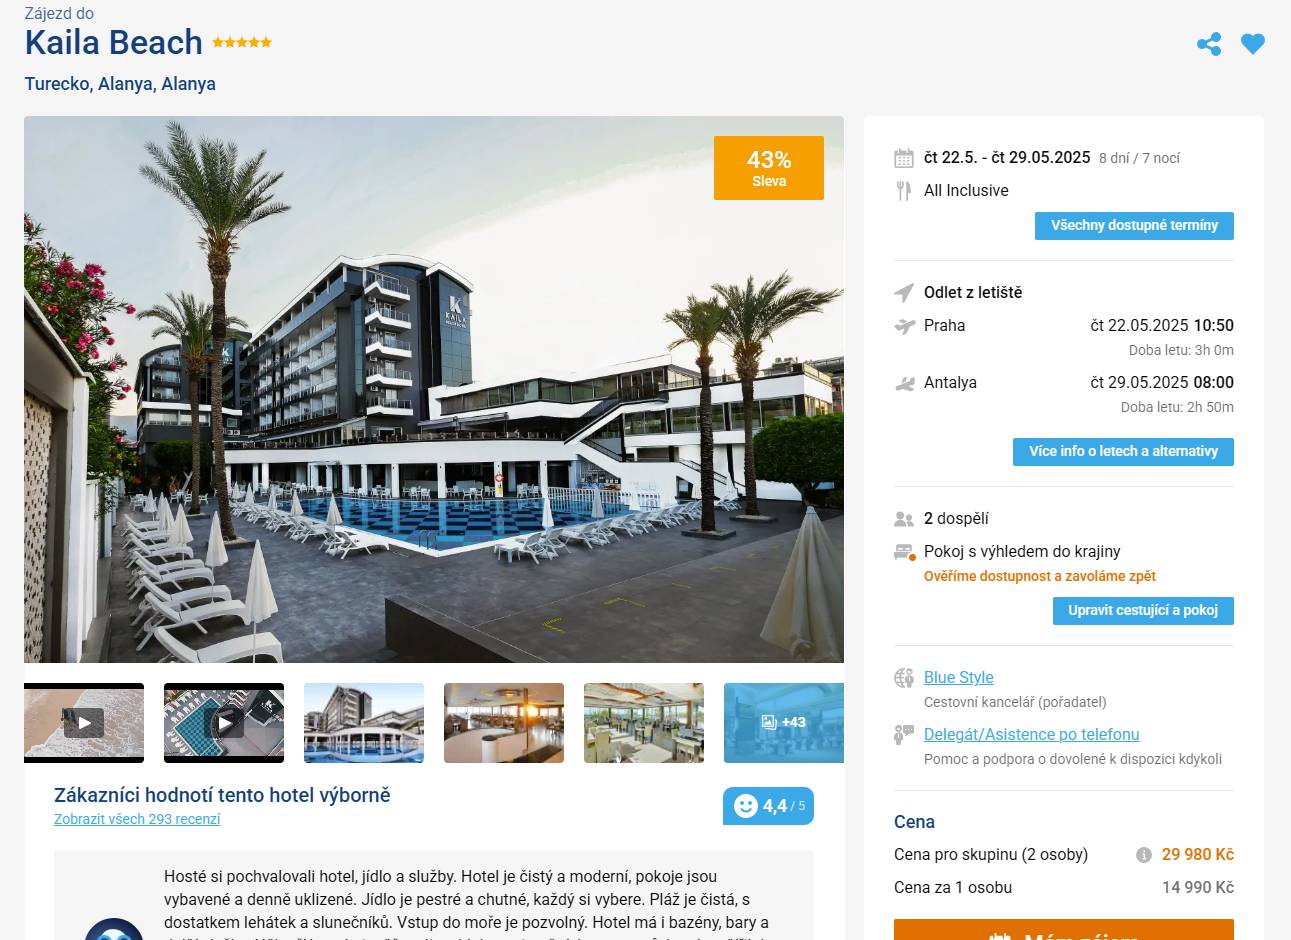Viewport: 1291px width, 940px height.
Task: Click the globe icon beside Blue Style
Action: pos(904,678)
